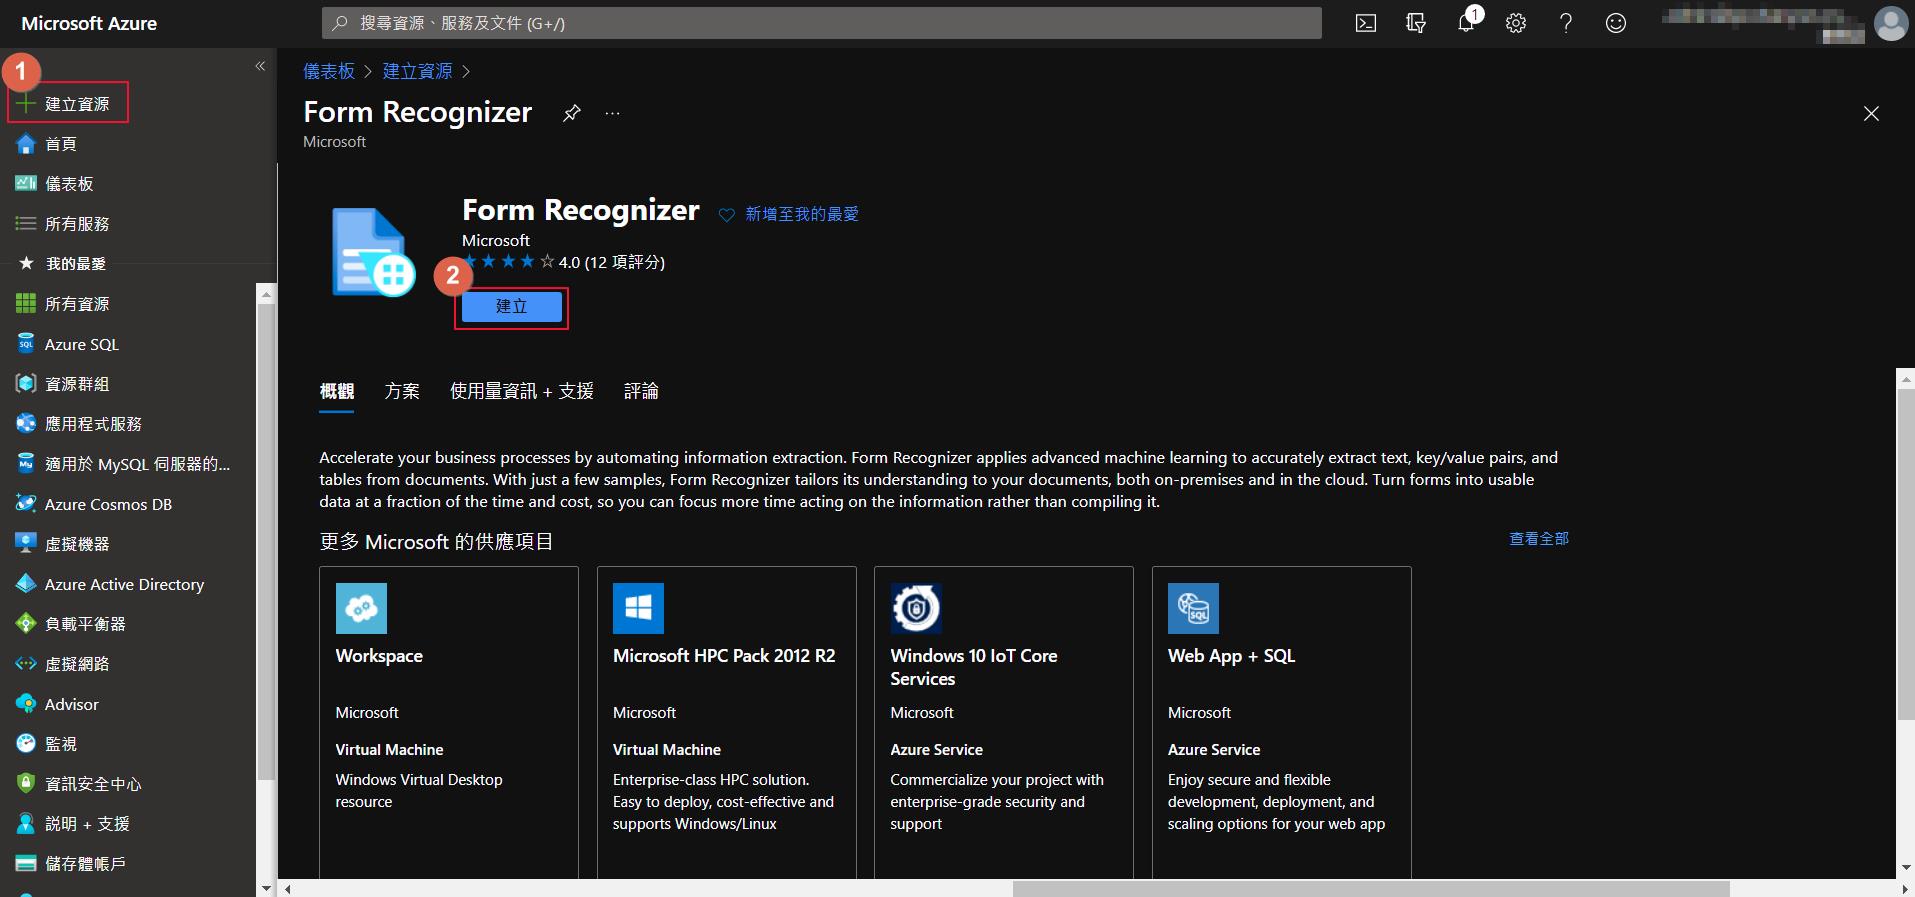Click the Microsoft Azure logo text
Image resolution: width=1915 pixels, height=897 pixels.
[x=89, y=23]
